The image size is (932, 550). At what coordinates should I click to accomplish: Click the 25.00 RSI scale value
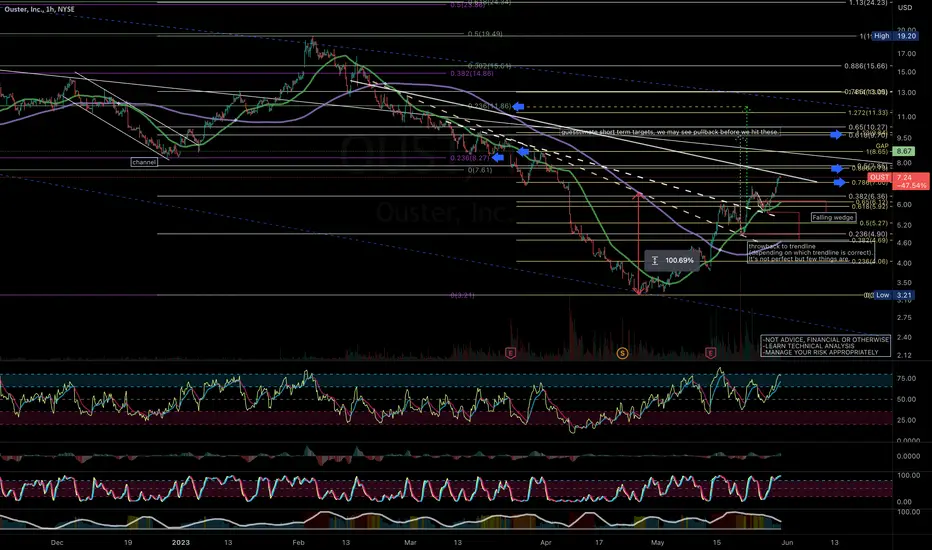906,420
